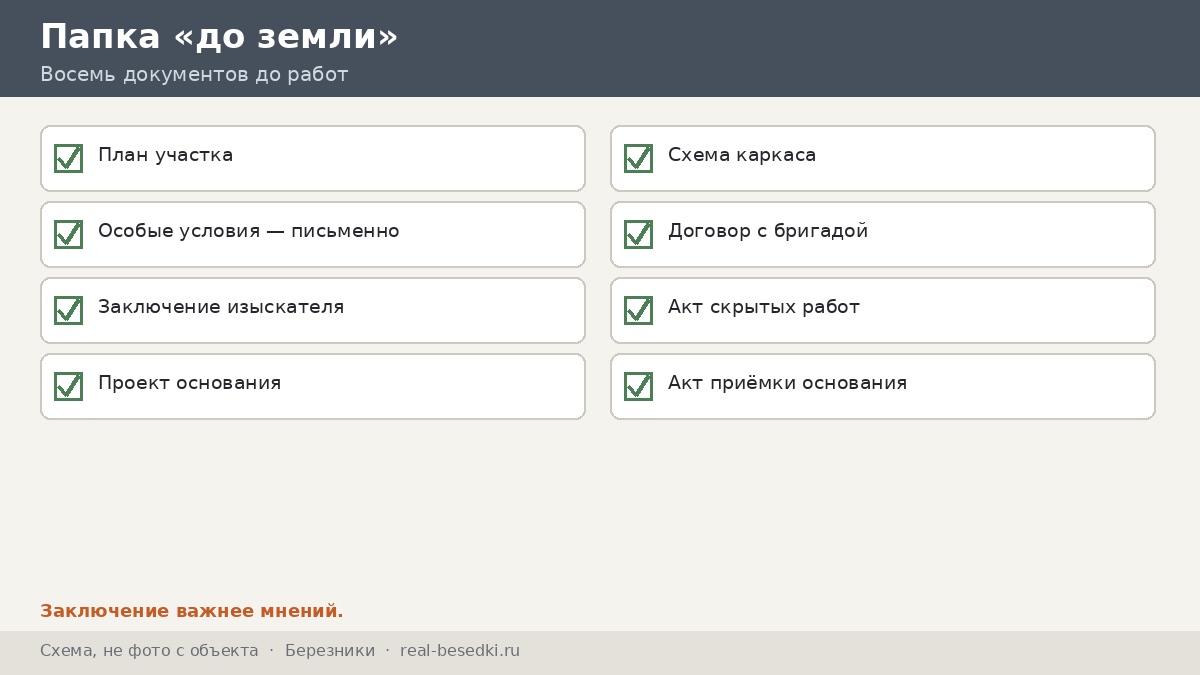Open the real-besedki.ru link in footer

[x=460, y=651]
